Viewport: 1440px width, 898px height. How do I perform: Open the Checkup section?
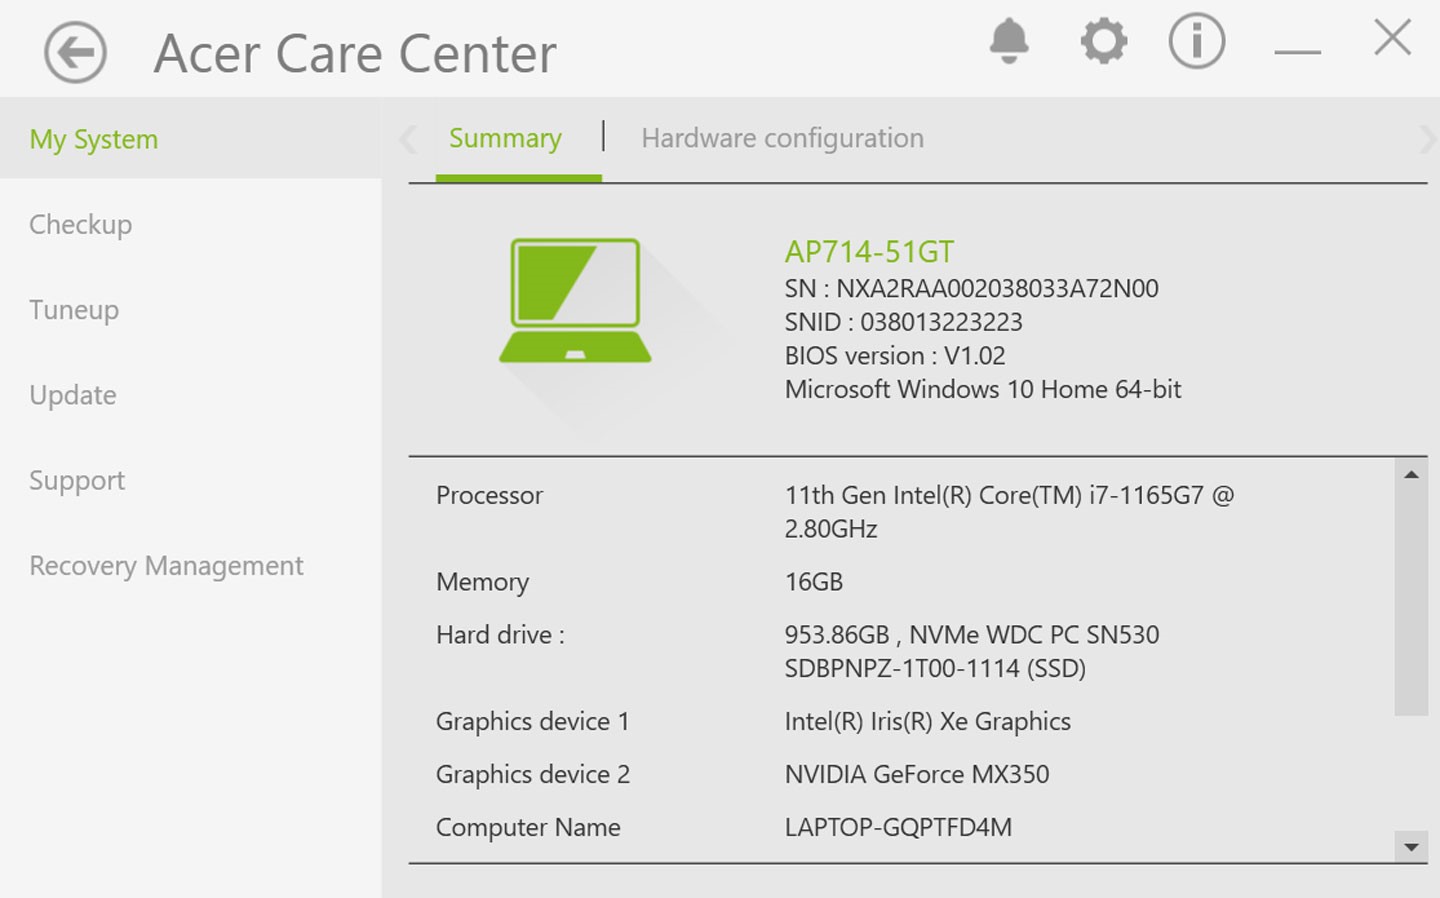(80, 224)
